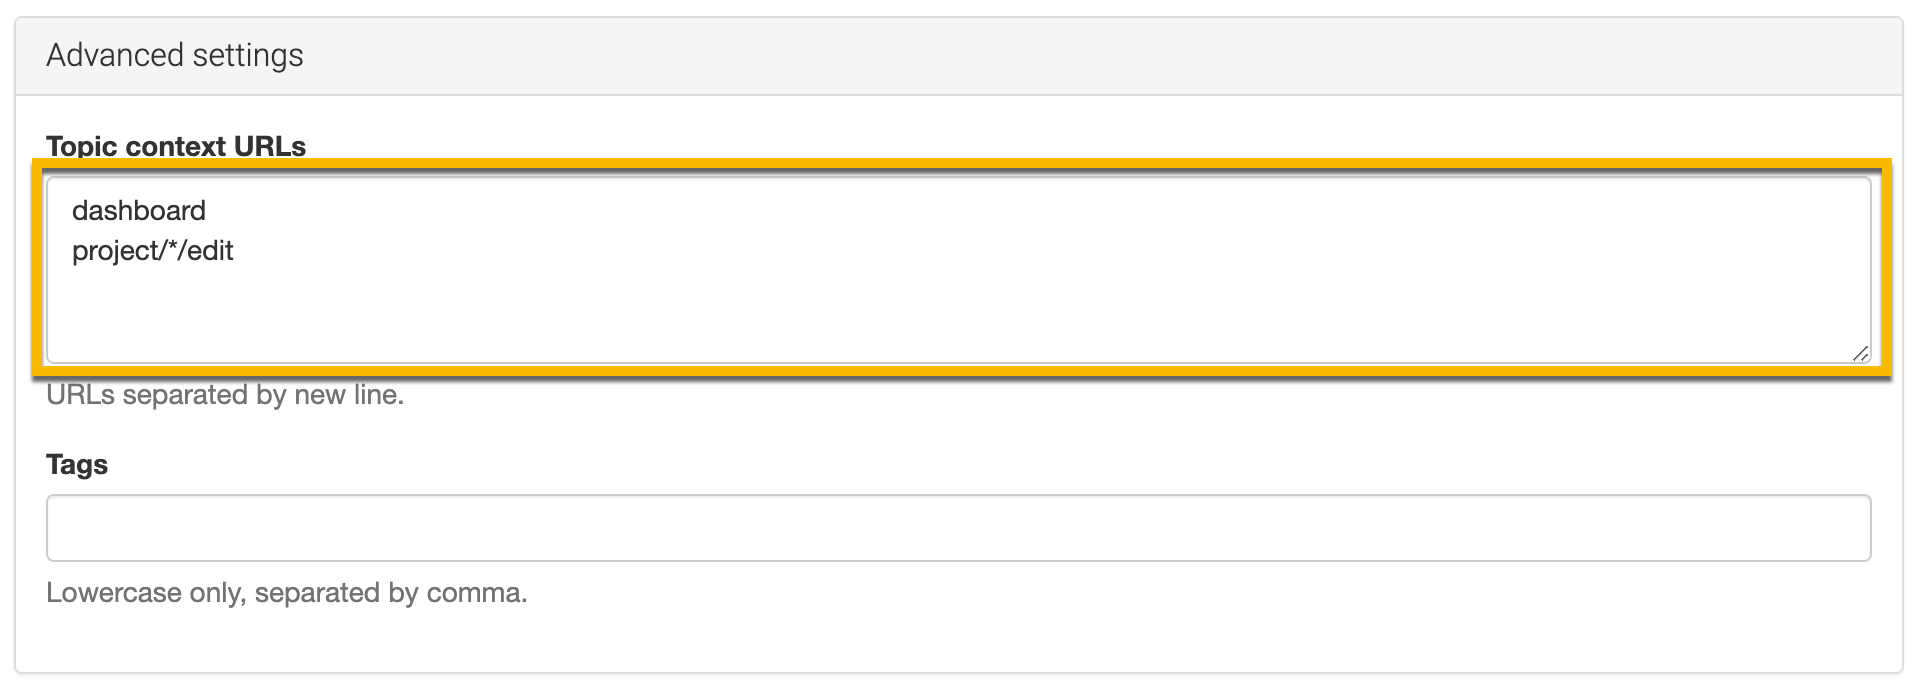The width and height of the screenshot is (1920, 686).
Task: Click the 'URLs separated by new line' hint
Action: [225, 395]
